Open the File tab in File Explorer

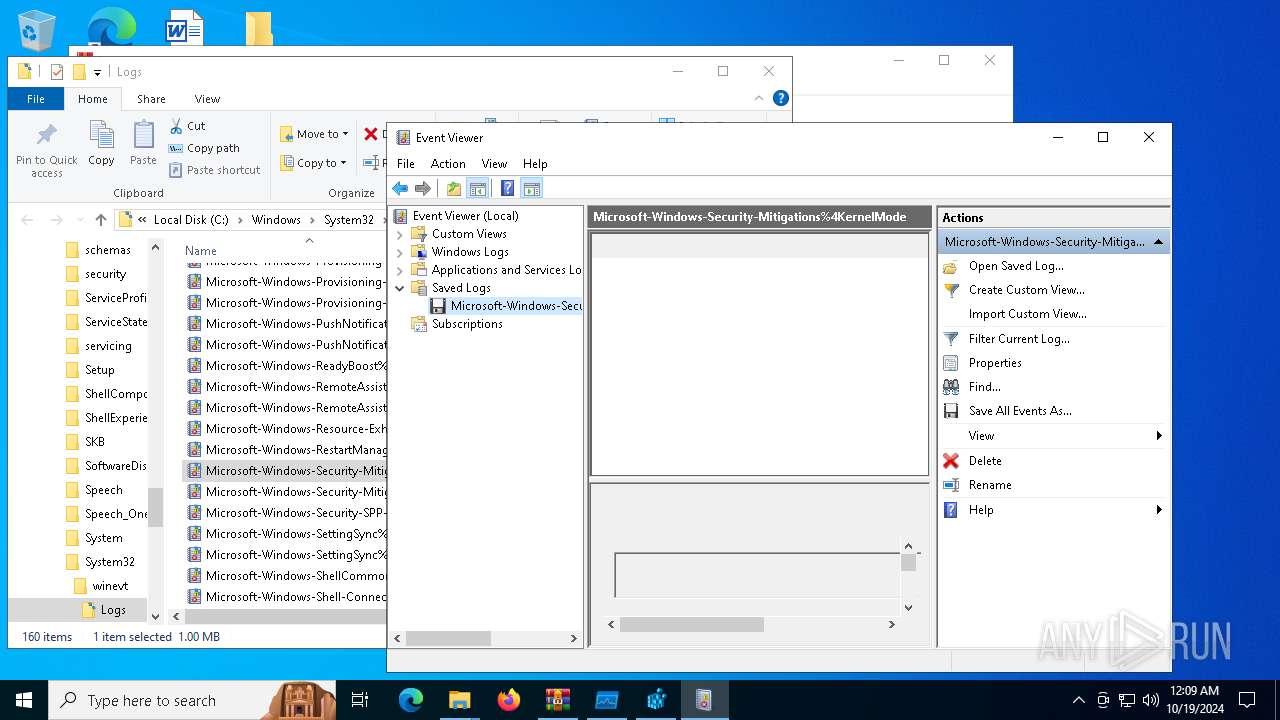tap(36, 99)
